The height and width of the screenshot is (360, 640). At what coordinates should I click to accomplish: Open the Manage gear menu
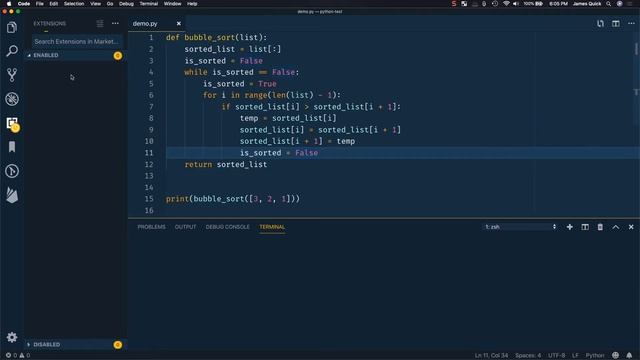coord(12,337)
